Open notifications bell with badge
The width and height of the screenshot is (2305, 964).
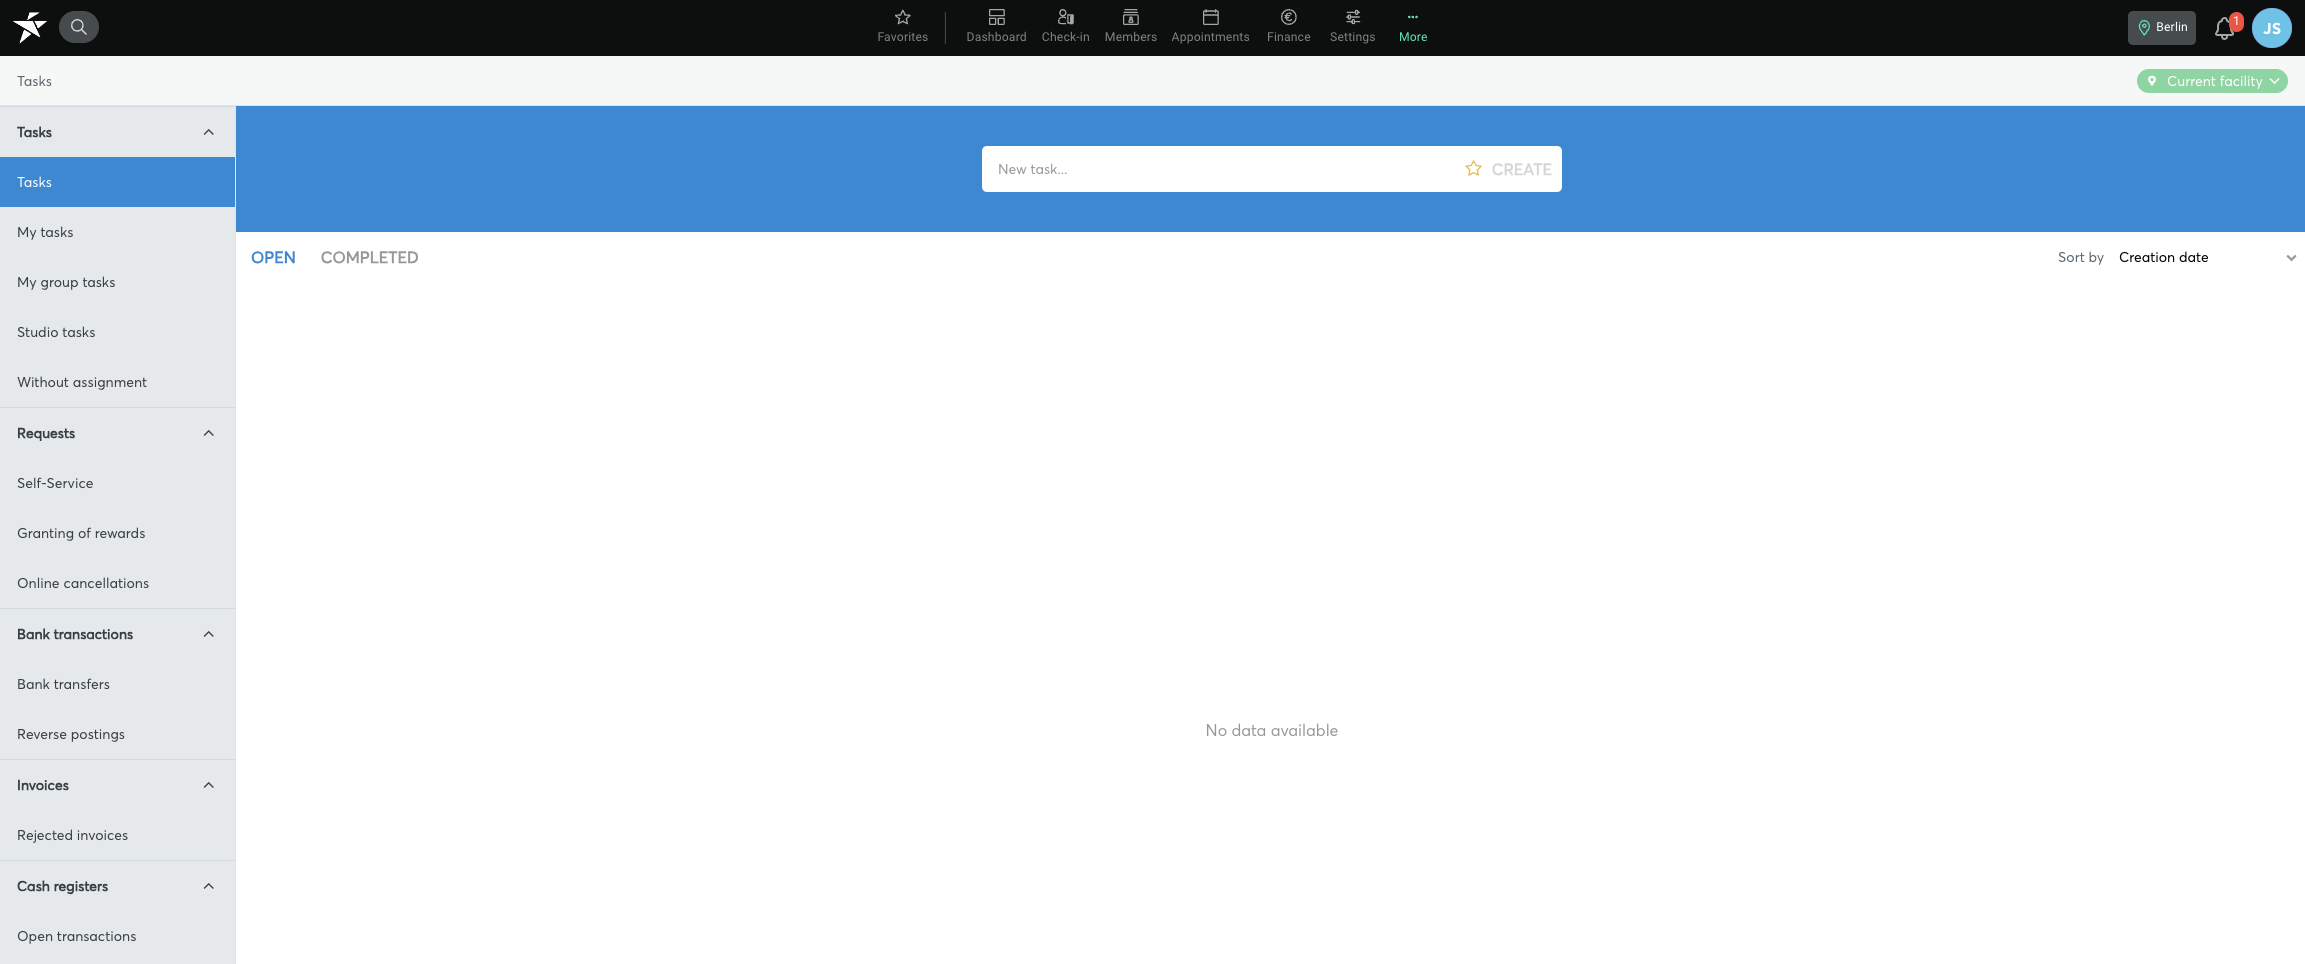(2224, 27)
